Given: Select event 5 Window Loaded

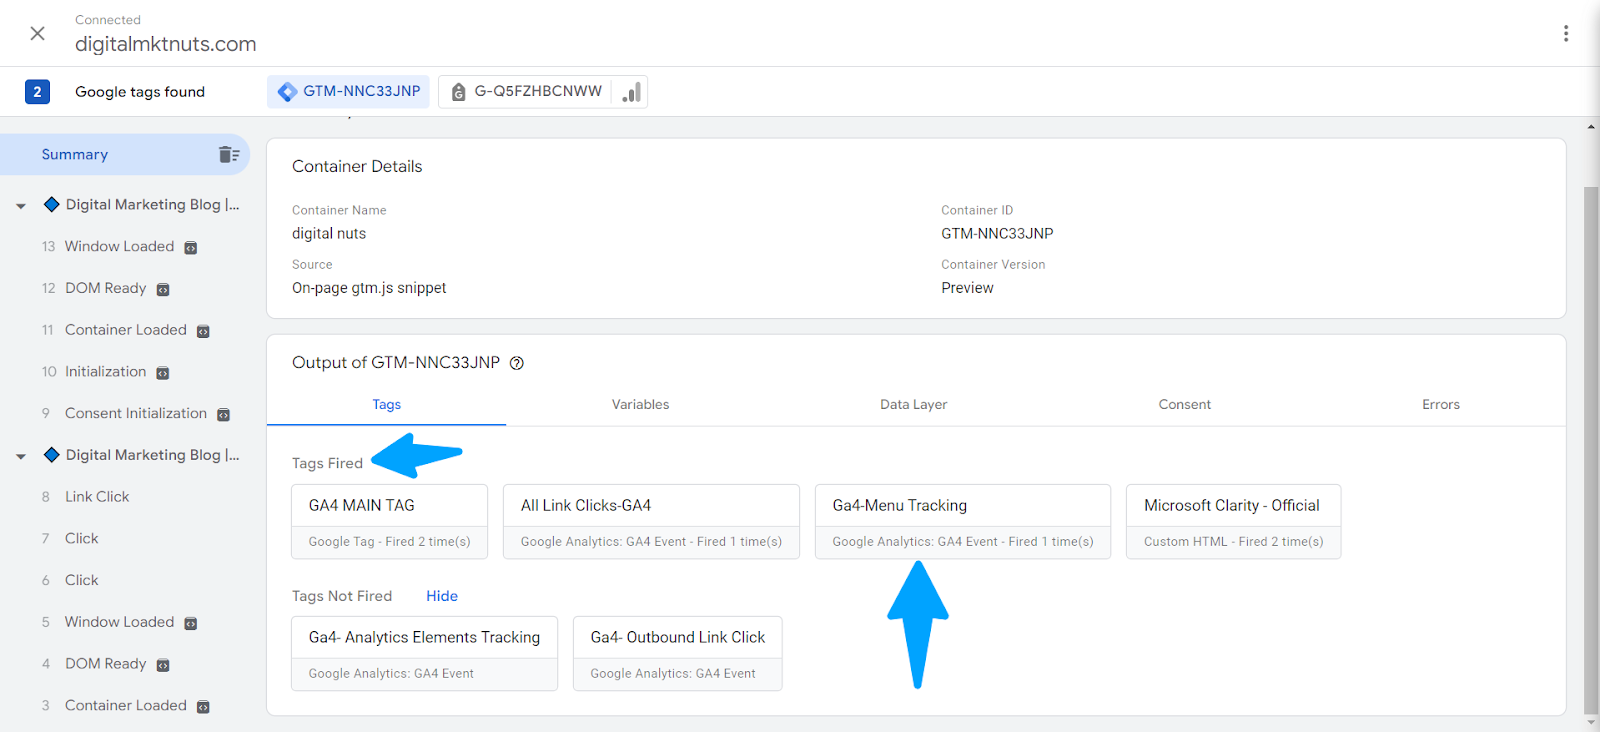Looking at the screenshot, I should click(119, 622).
